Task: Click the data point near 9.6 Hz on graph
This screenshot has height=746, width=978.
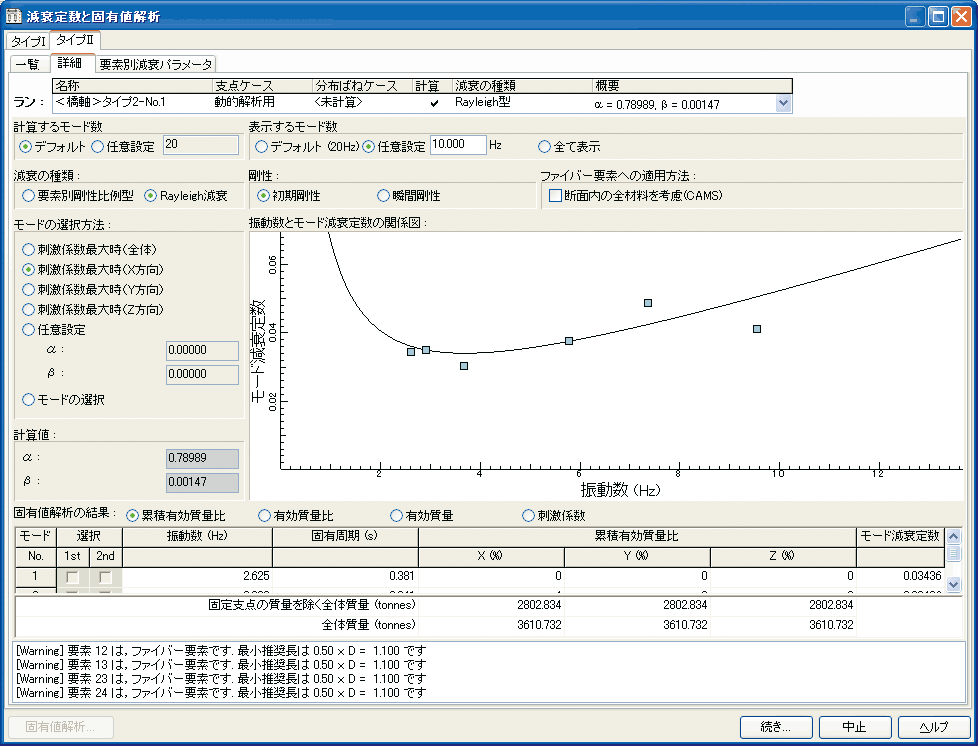Action: 757,329
